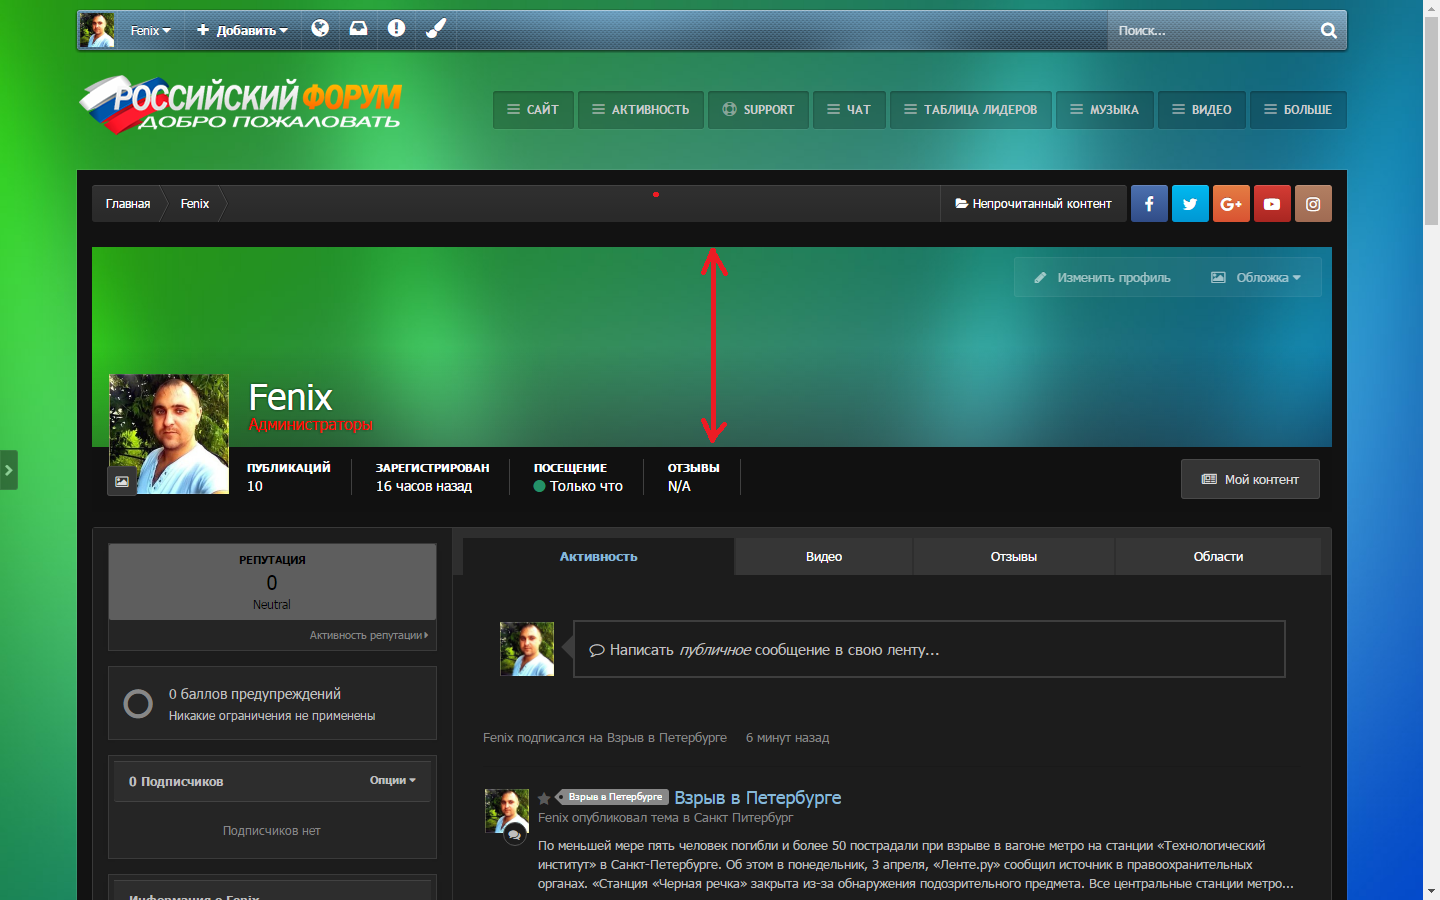Open the Twitter social icon
The image size is (1440, 900).
[1190, 203]
